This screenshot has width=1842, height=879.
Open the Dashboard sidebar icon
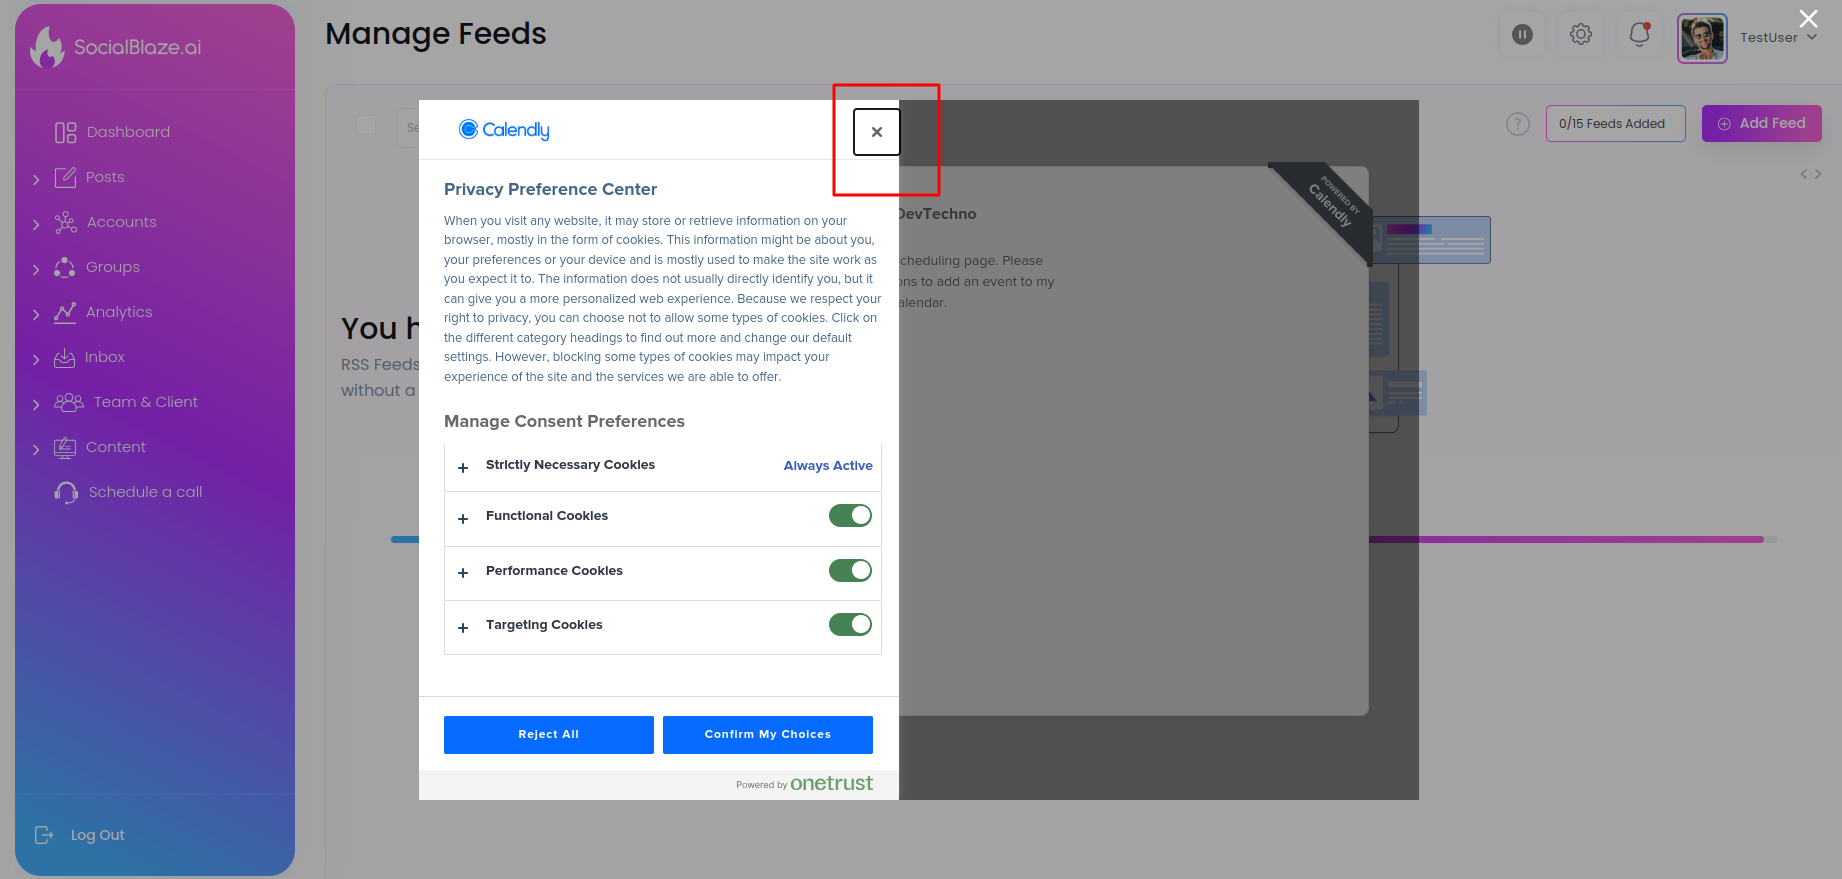tap(66, 133)
